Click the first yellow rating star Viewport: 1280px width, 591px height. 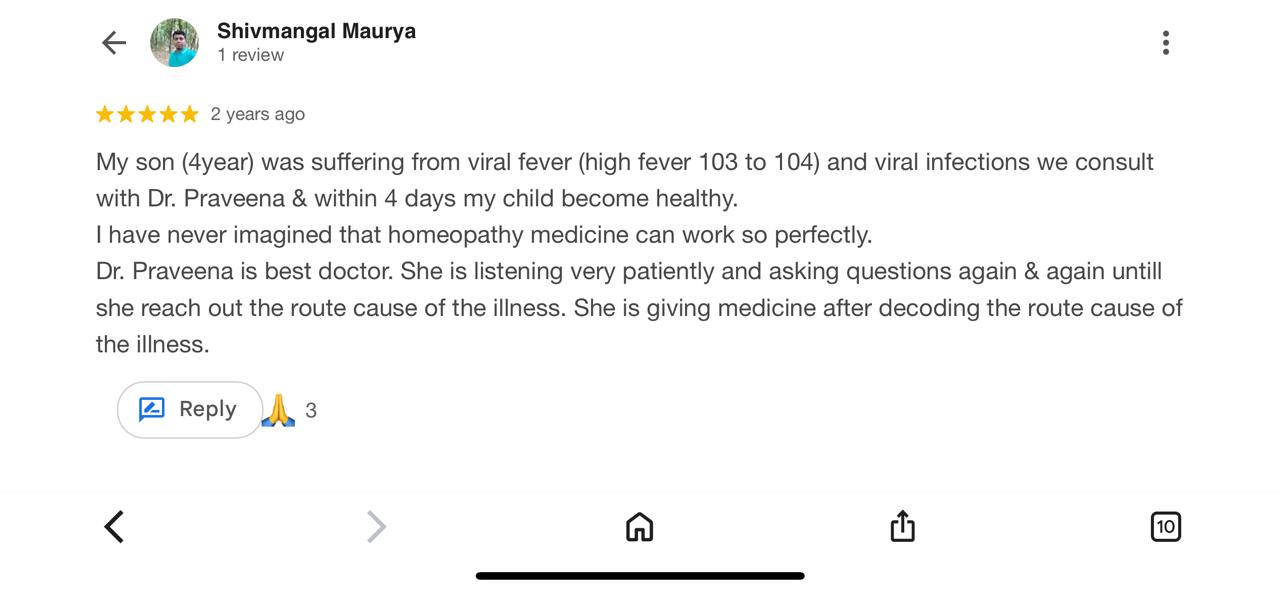tap(105, 115)
